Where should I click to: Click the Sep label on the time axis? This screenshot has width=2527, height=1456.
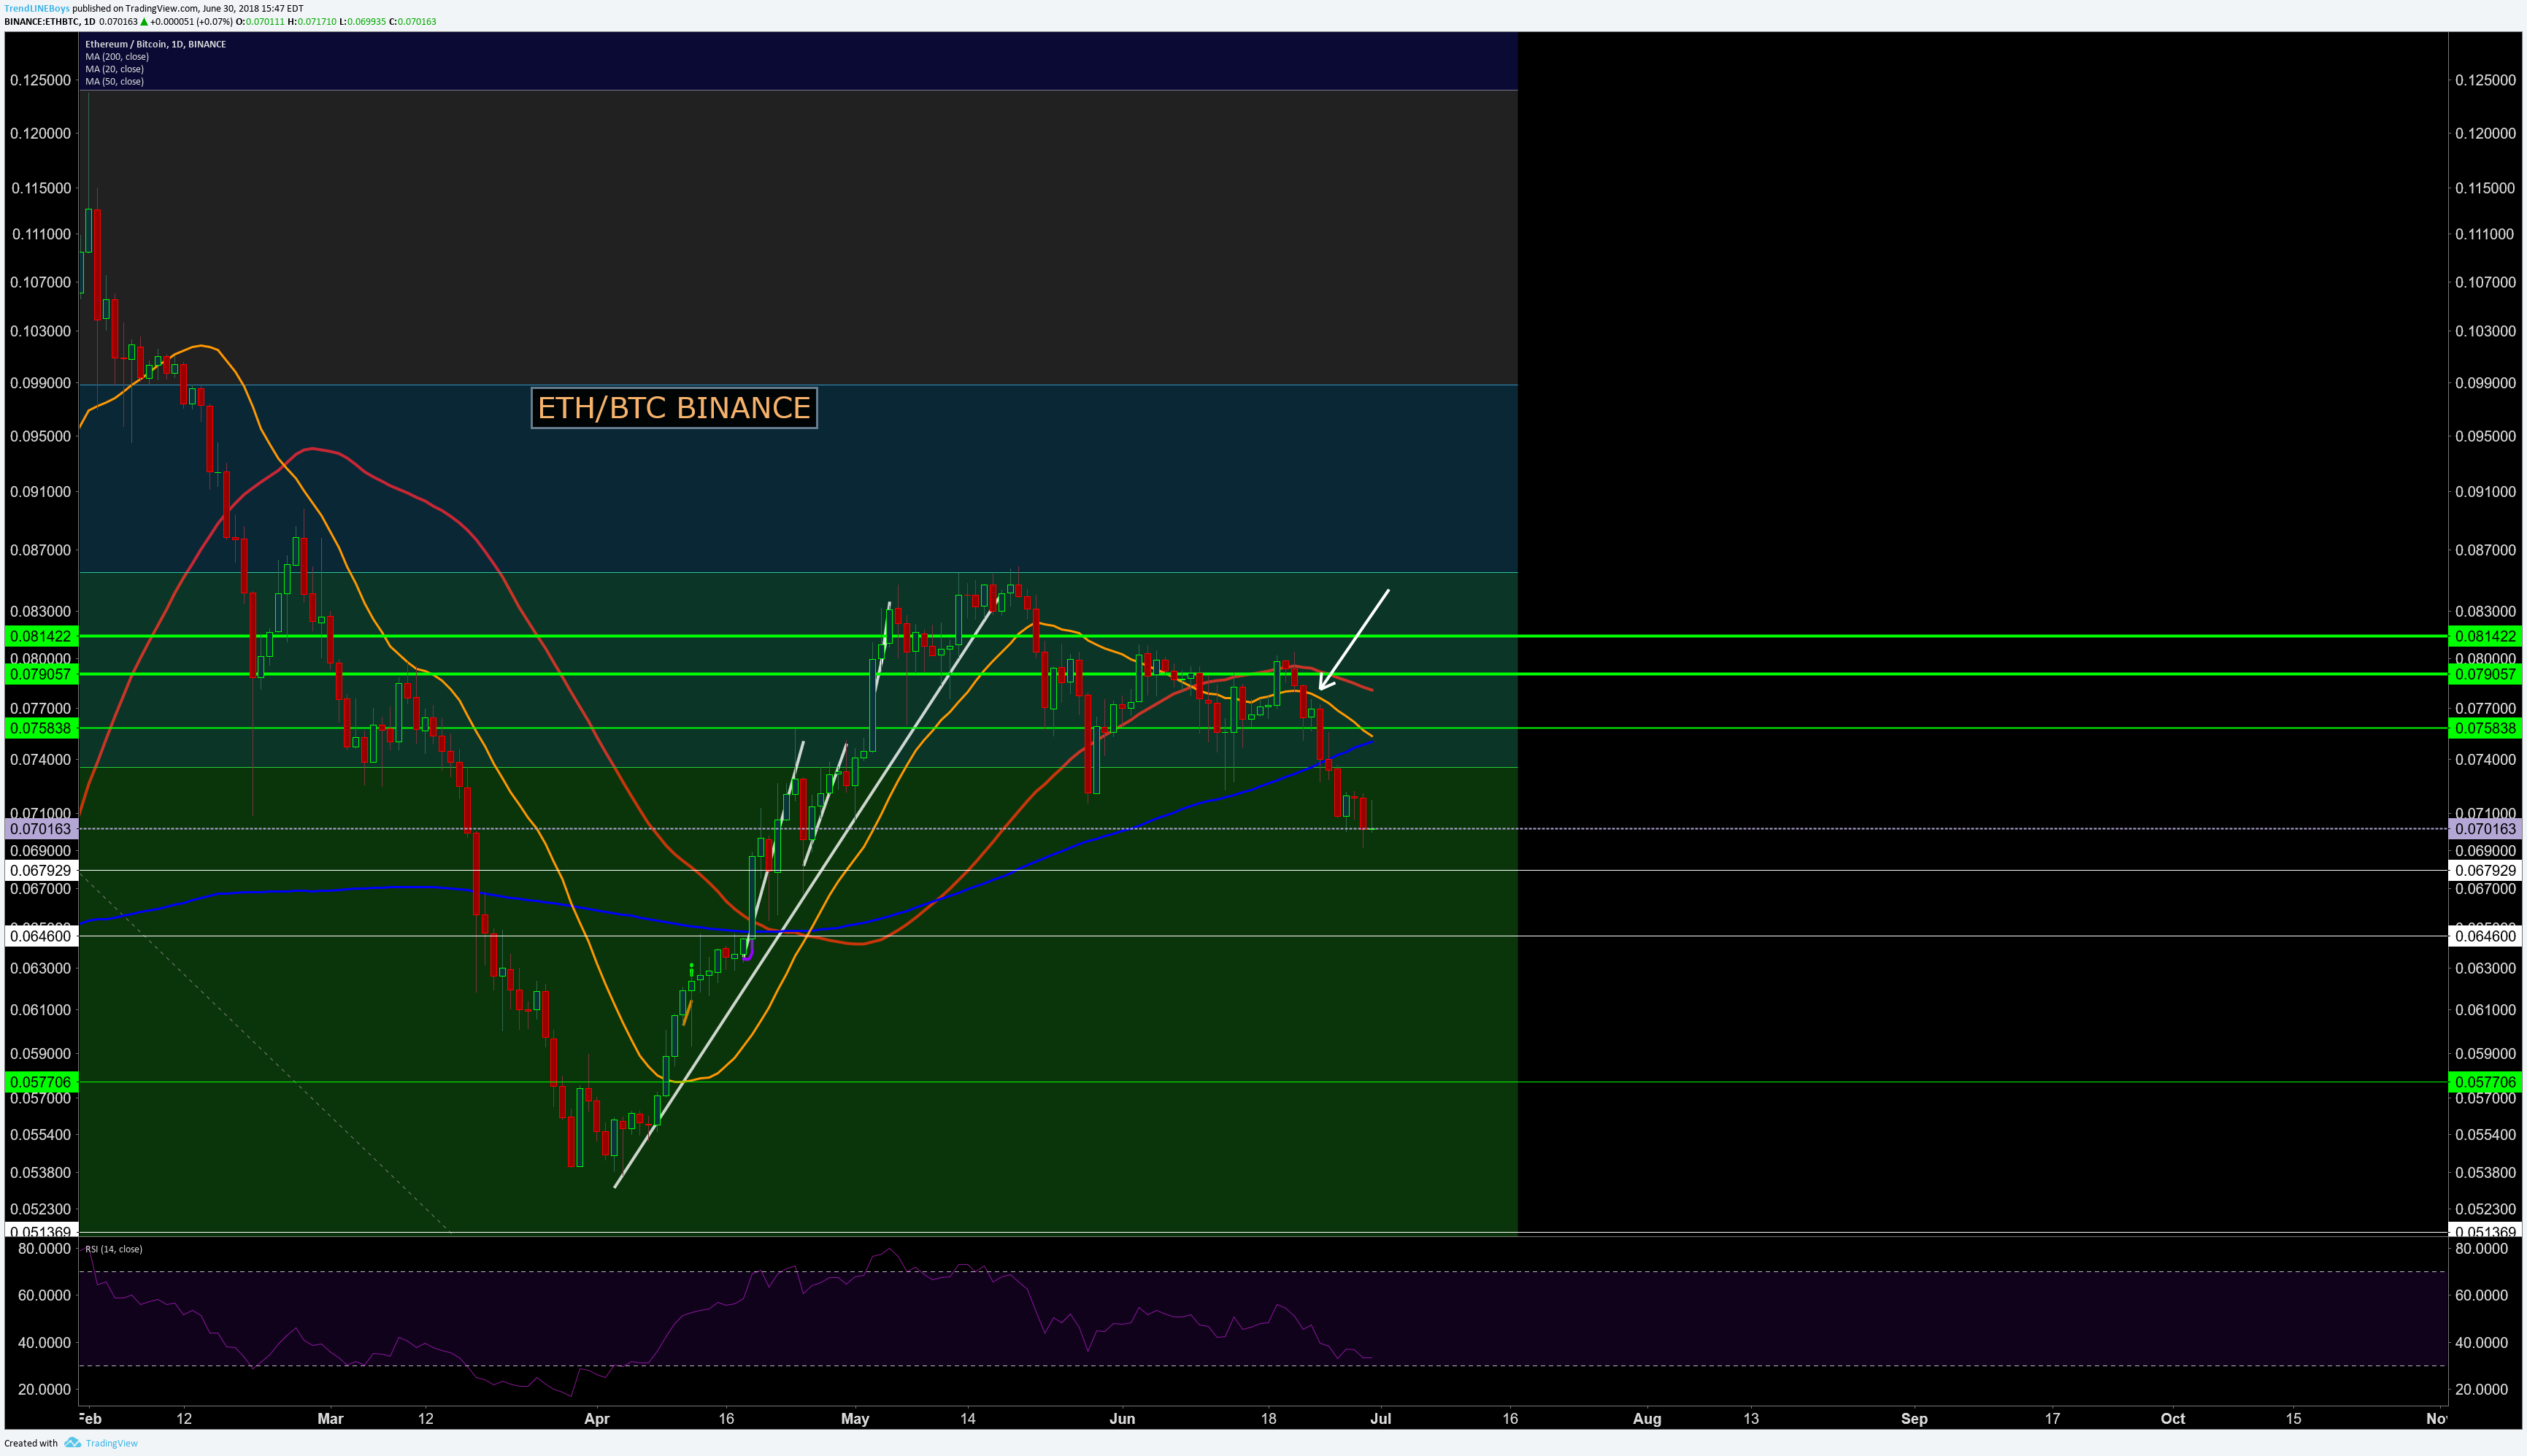(1914, 1419)
